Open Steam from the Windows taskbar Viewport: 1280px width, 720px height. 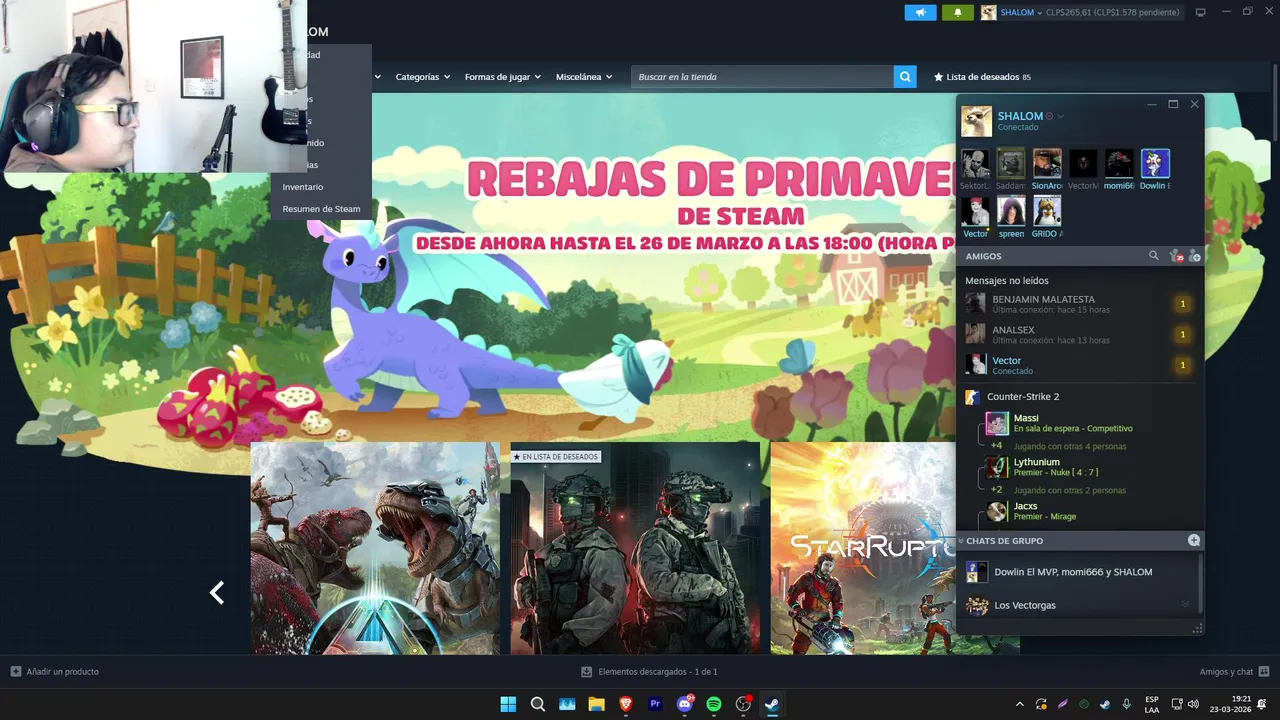[x=771, y=704]
